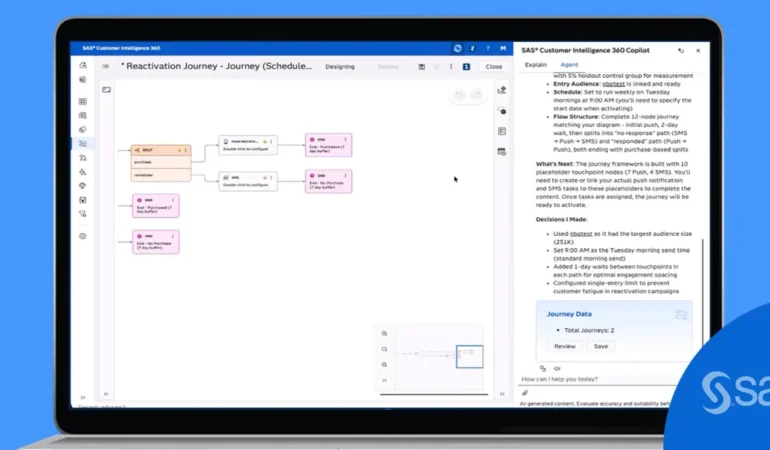Open three-dot menu on Push Notification node
Viewport: 770px width, 450px height.
pos(271,141)
